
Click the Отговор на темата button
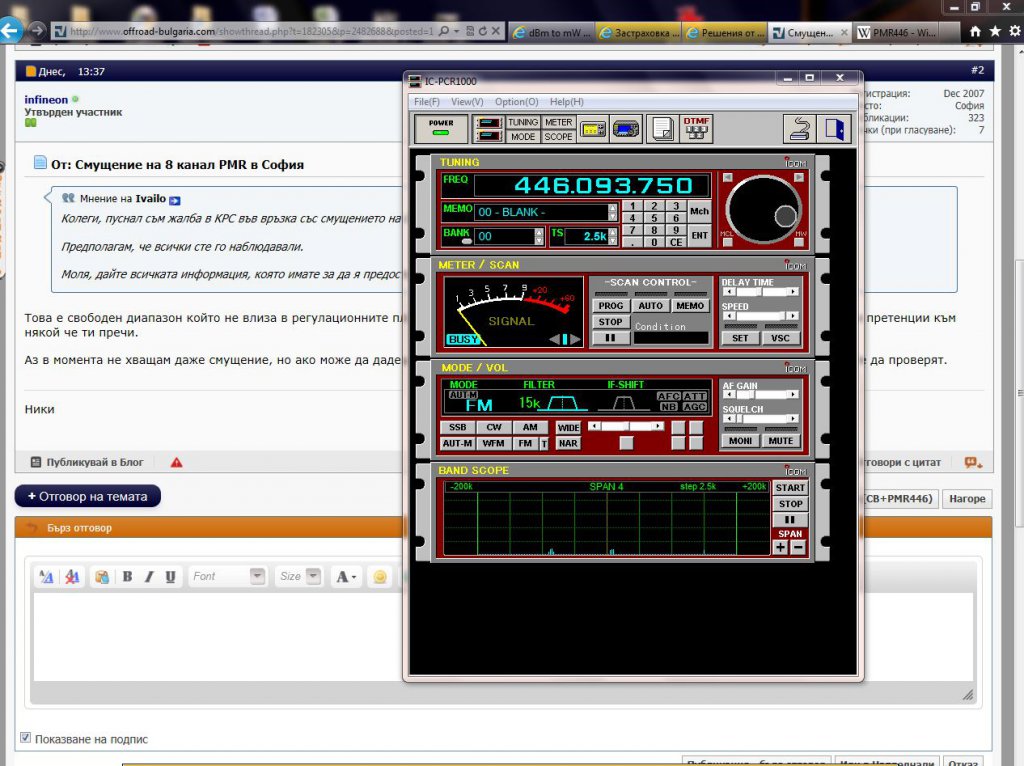point(87,496)
